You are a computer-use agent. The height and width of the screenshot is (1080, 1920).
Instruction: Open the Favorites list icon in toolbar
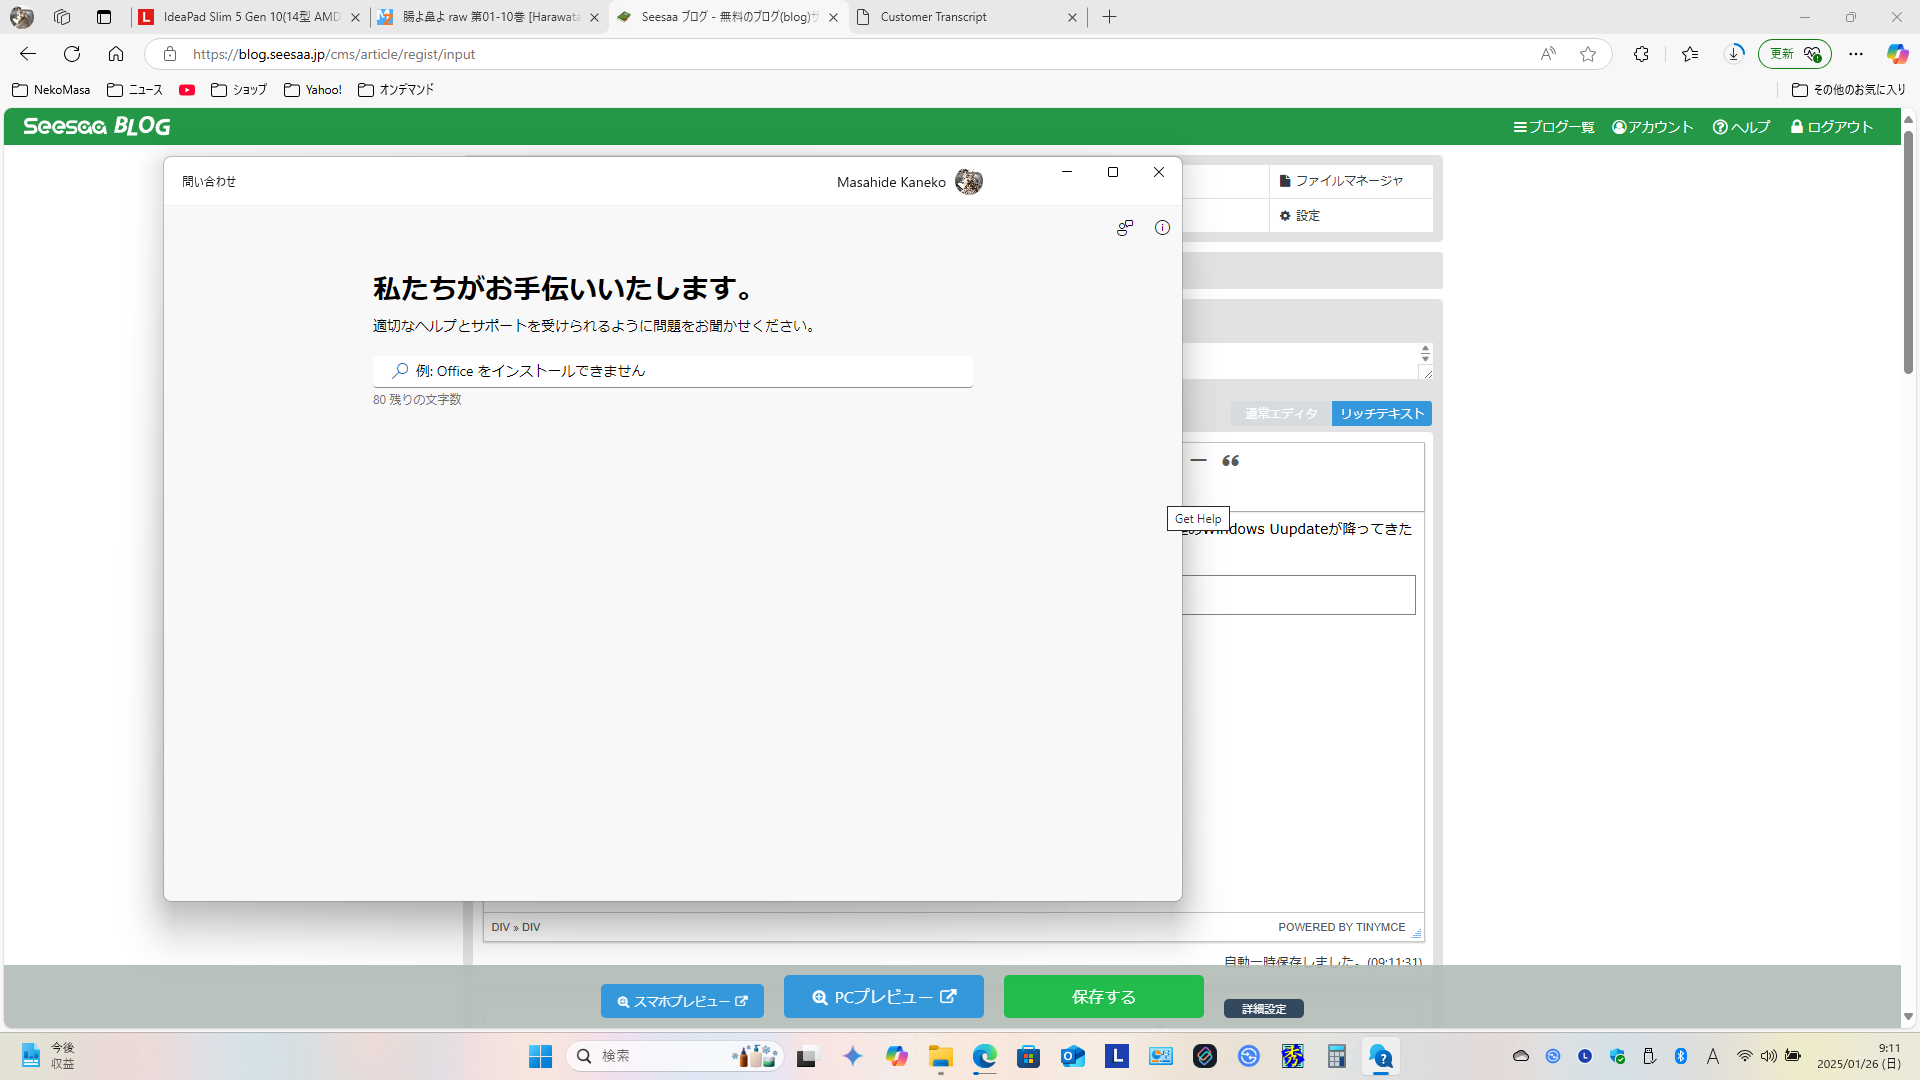tap(1690, 54)
